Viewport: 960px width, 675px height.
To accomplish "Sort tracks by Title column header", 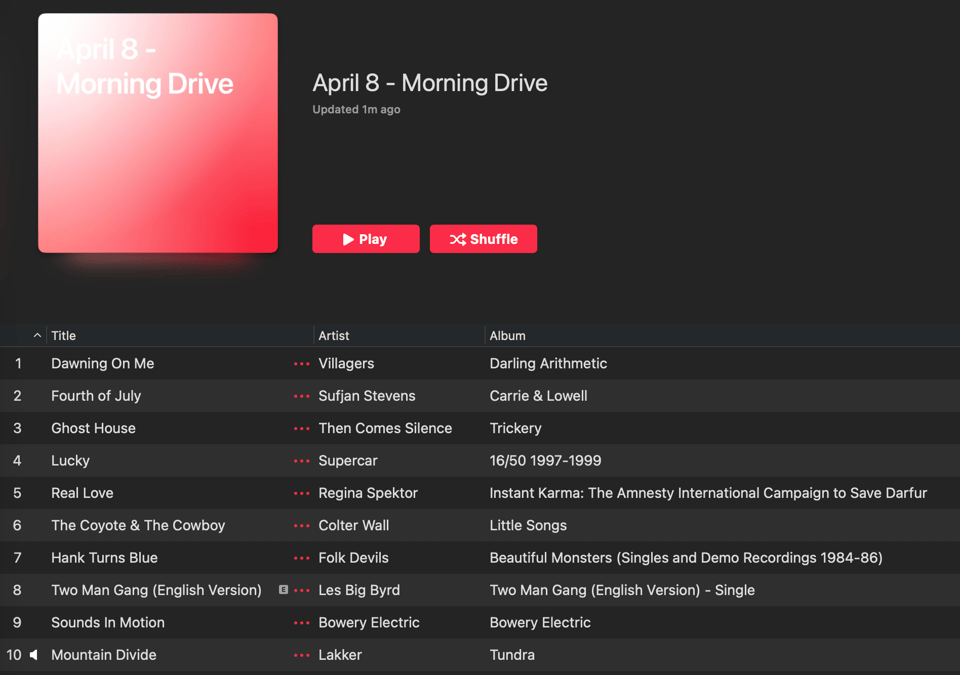I will 64,336.
